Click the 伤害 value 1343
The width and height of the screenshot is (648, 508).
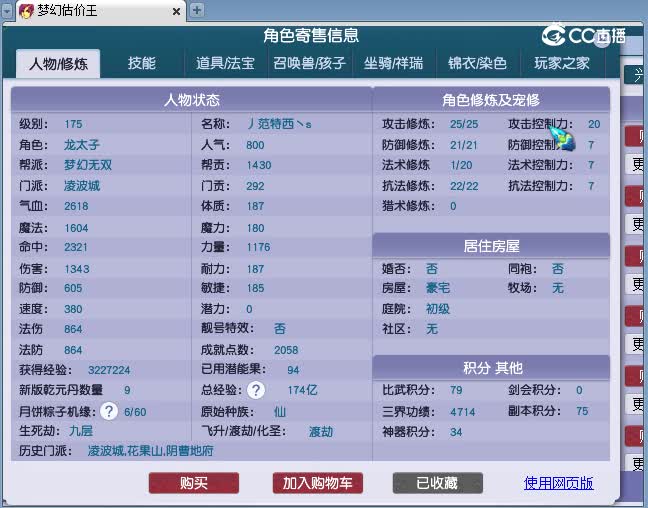click(x=77, y=269)
